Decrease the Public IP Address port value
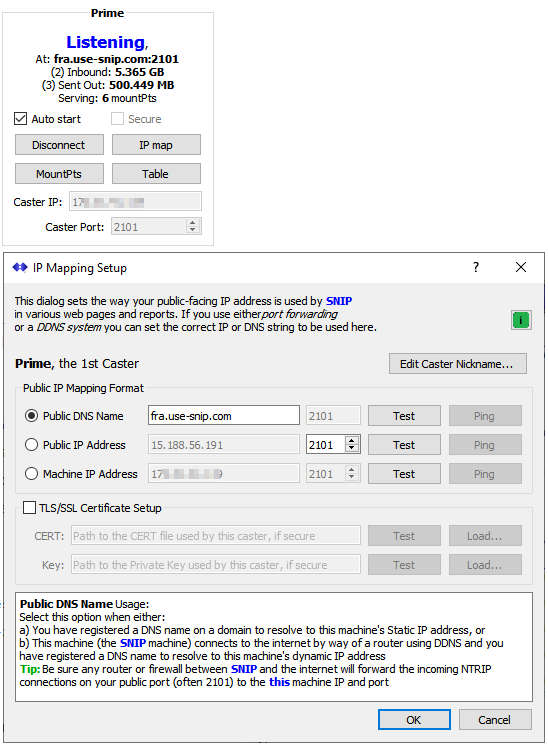This screenshot has width=548, height=746. pos(352,449)
